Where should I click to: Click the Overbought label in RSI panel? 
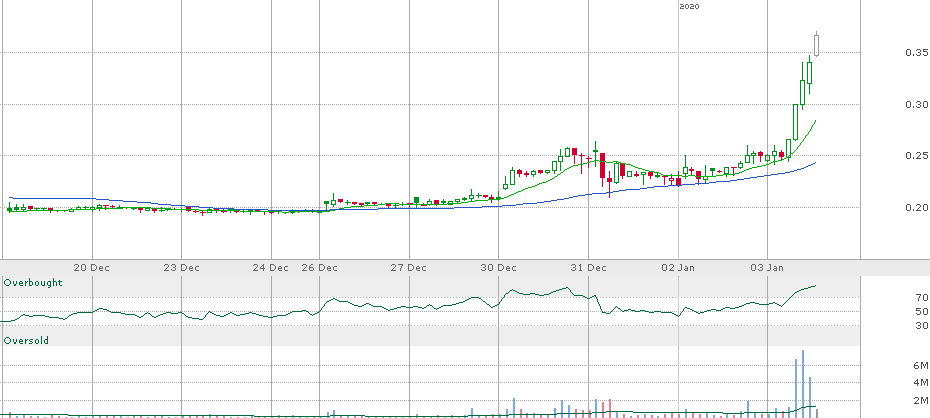coord(33,283)
